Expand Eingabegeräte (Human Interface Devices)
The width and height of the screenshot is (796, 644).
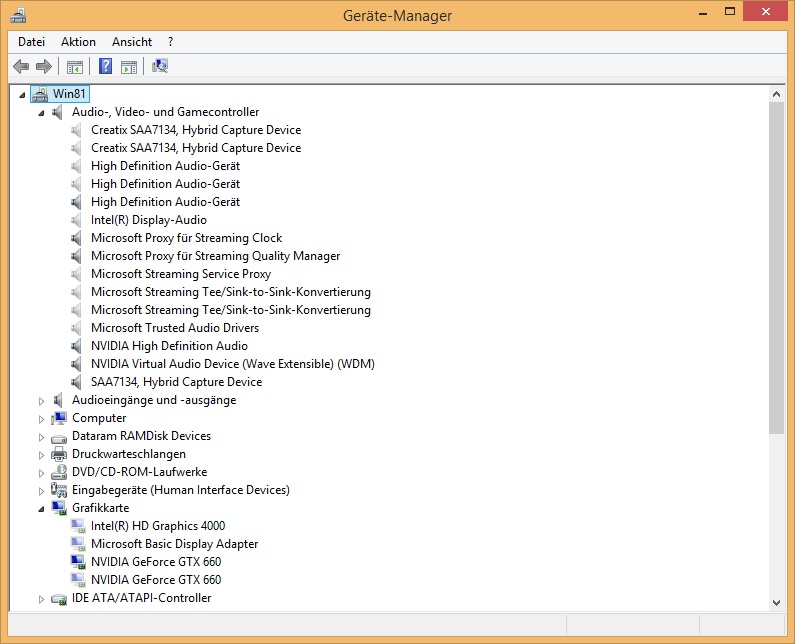tap(41, 491)
